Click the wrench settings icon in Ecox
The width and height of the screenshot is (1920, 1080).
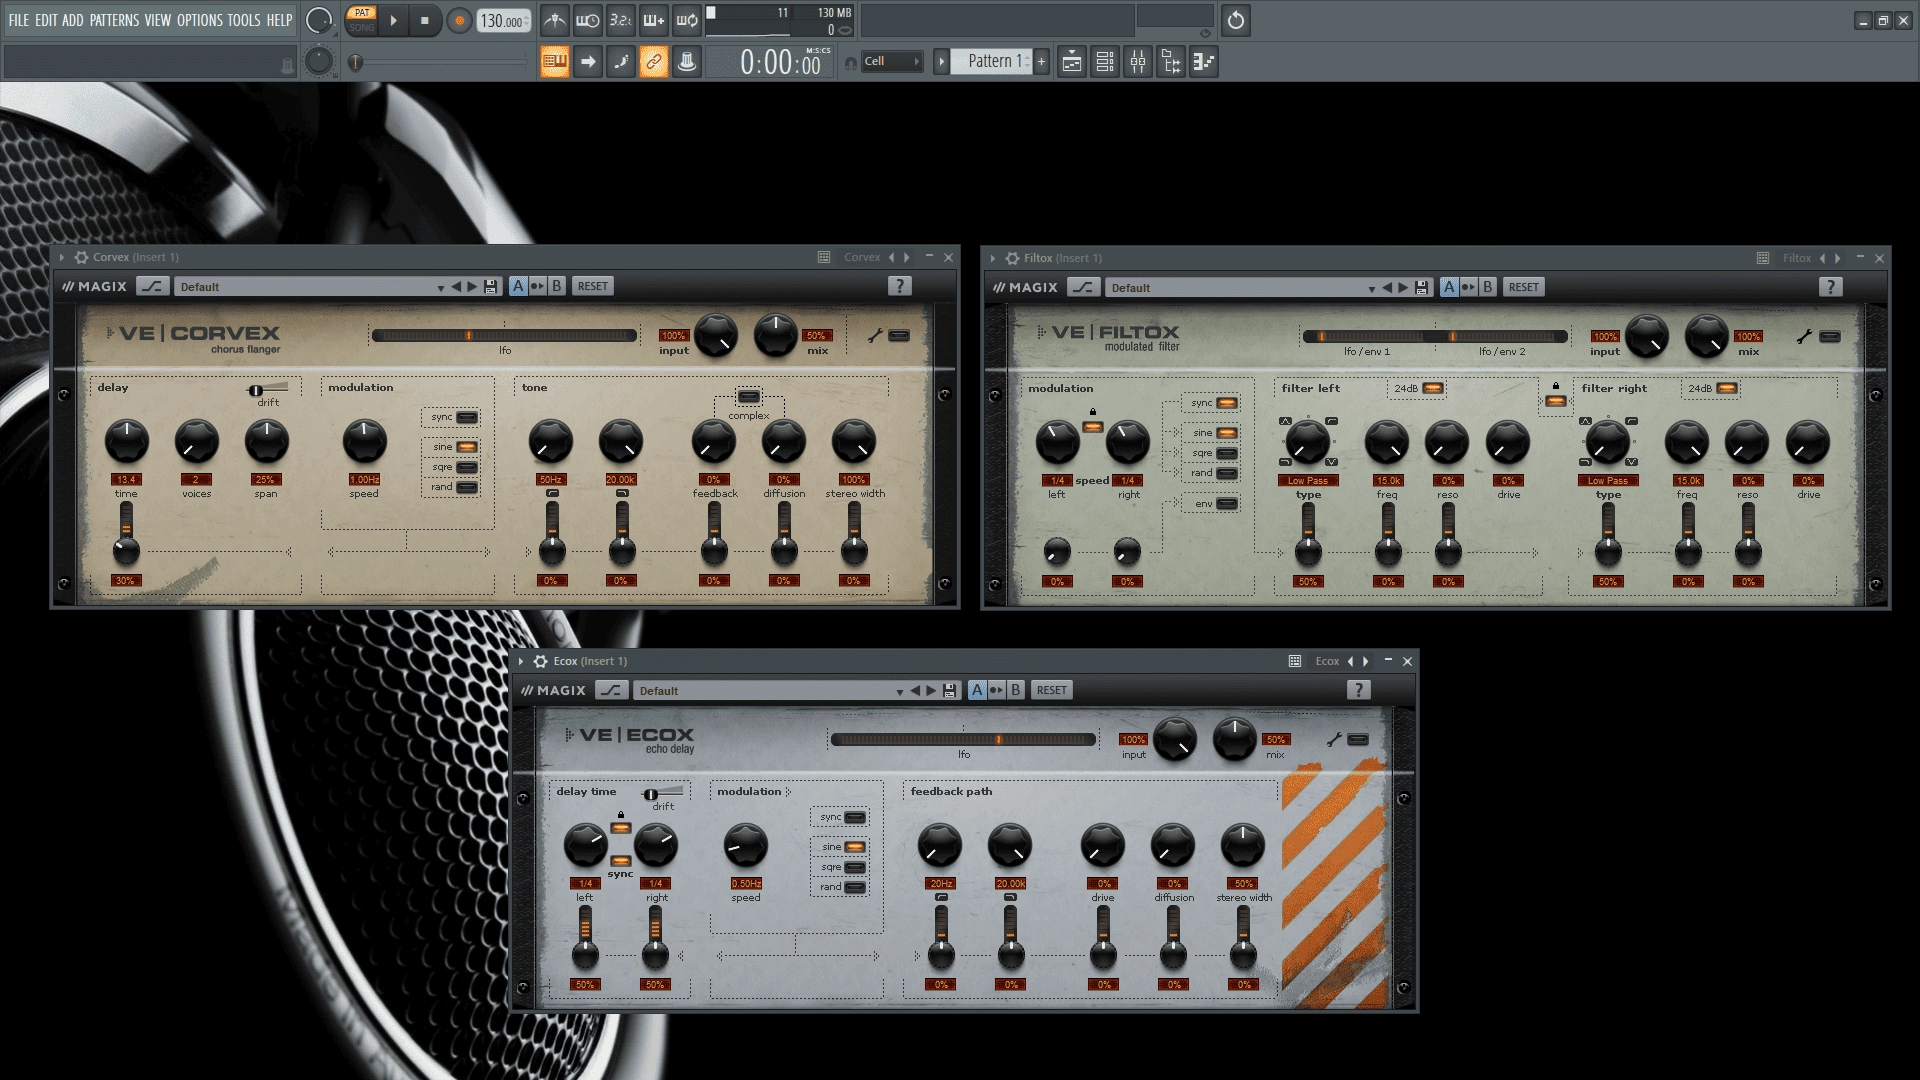(1333, 739)
